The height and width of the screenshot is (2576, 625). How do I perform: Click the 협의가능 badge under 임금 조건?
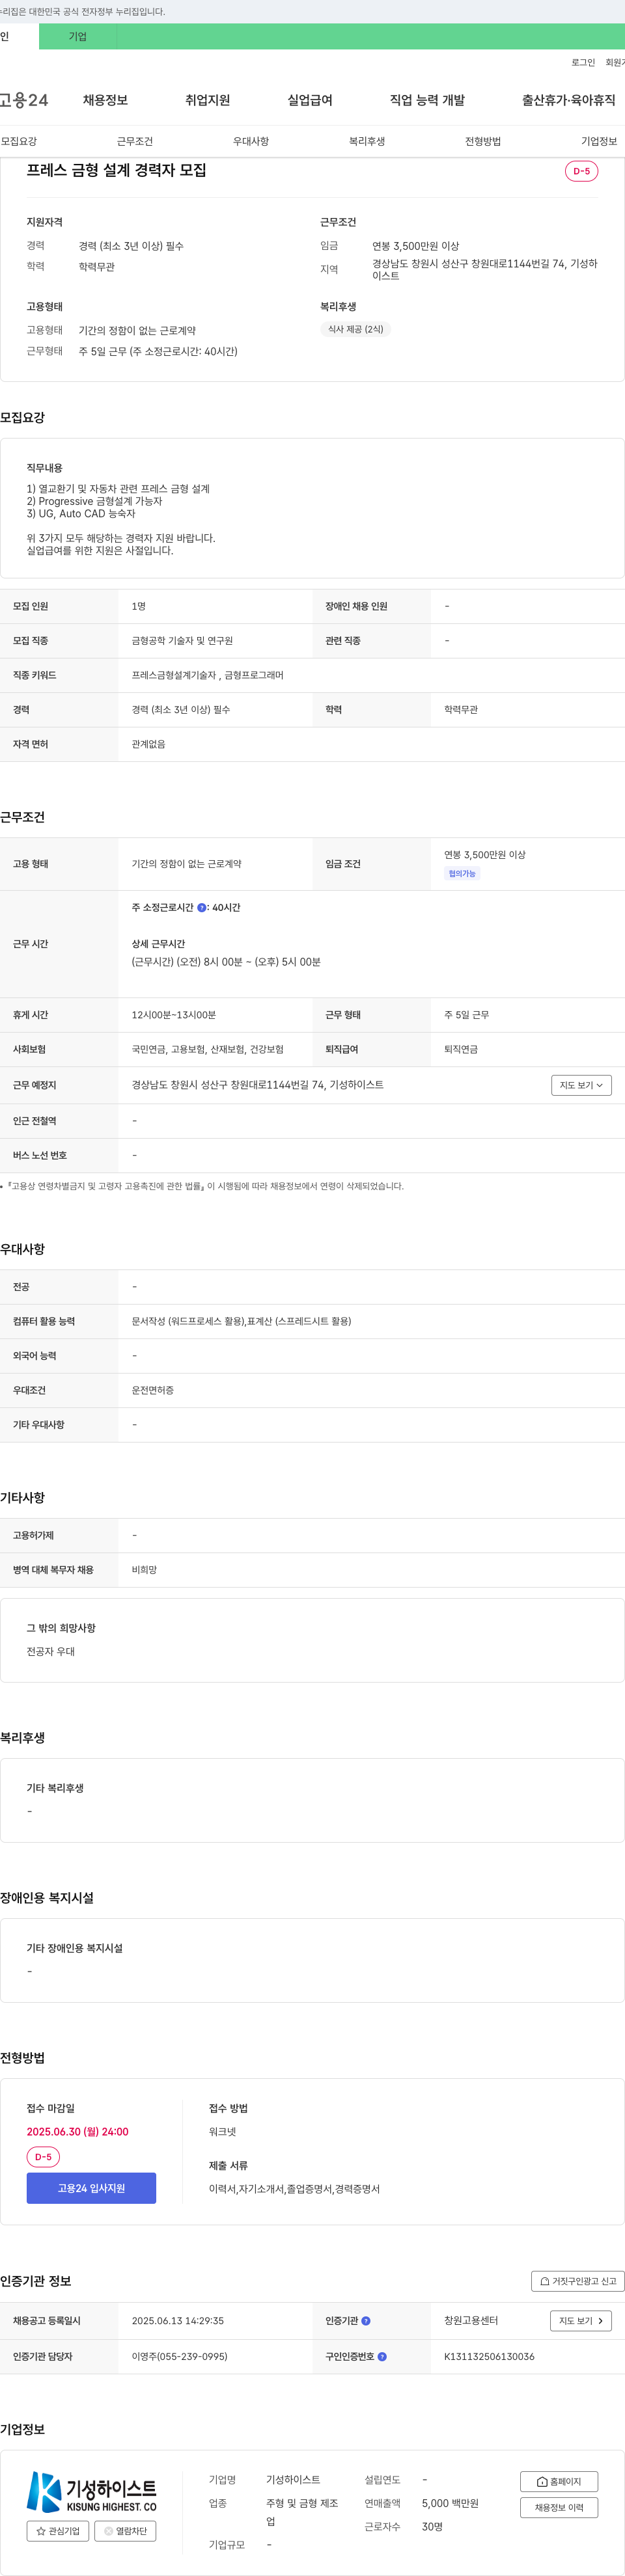[462, 874]
